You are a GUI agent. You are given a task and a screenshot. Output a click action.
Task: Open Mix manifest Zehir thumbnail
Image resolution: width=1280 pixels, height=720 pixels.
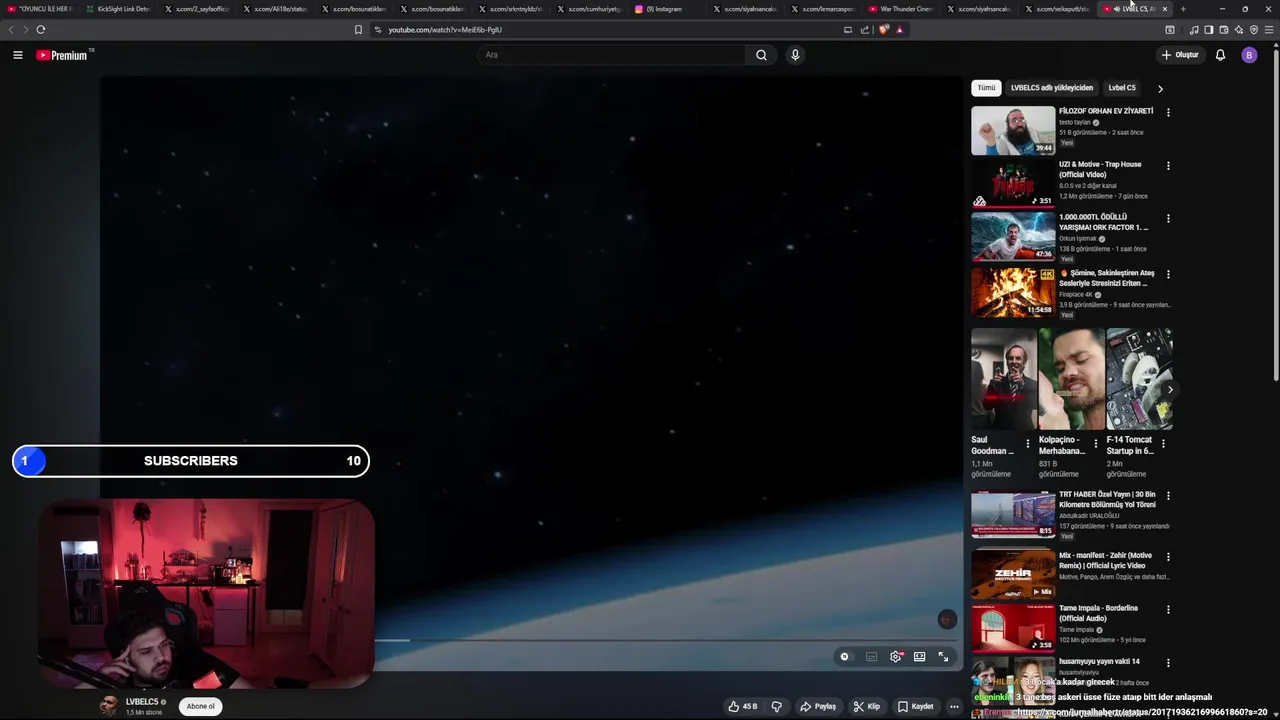click(1013, 574)
